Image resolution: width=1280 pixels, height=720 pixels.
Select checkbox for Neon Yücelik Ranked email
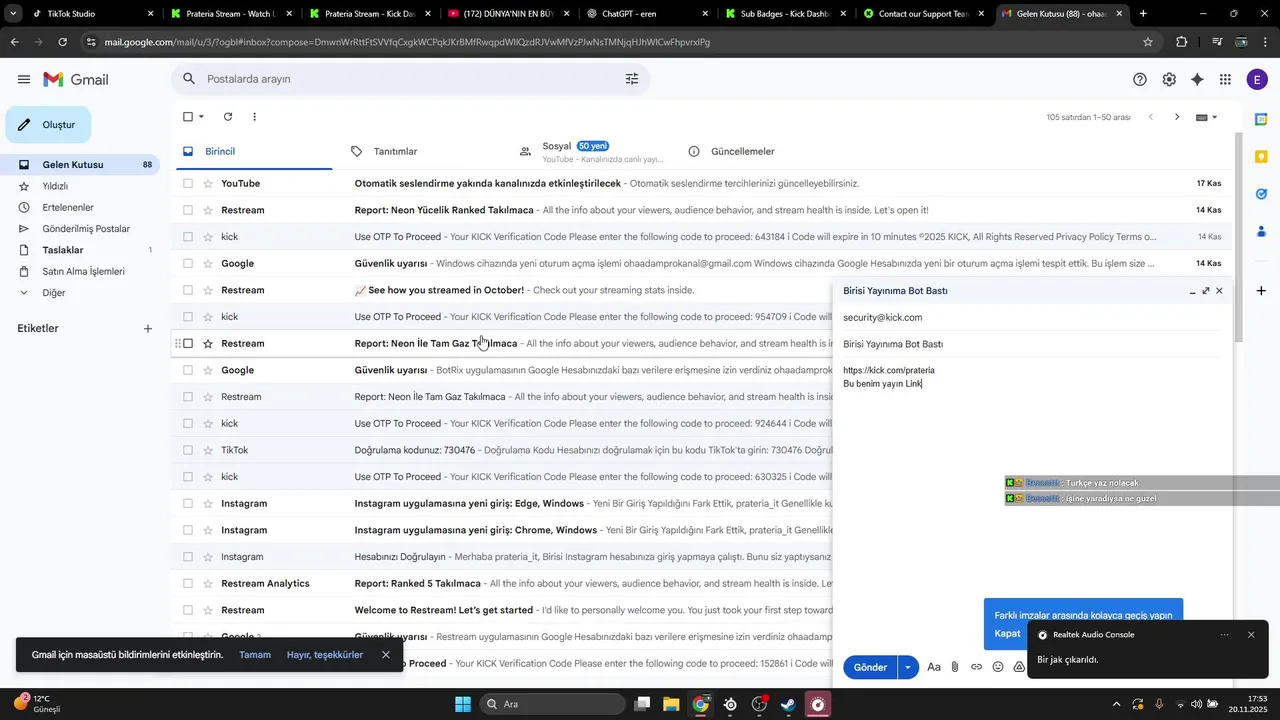[x=188, y=210]
